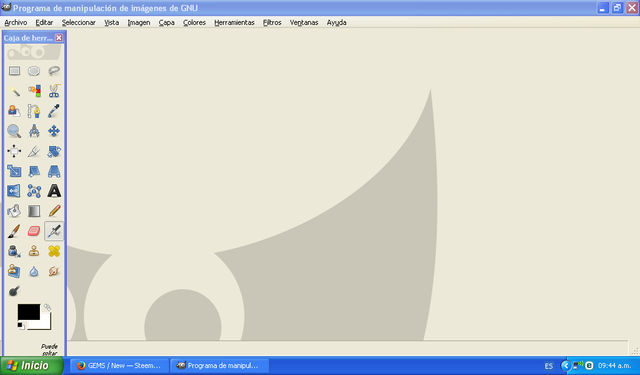
Task: Select the Perspective Clone tool
Action: coord(14,271)
